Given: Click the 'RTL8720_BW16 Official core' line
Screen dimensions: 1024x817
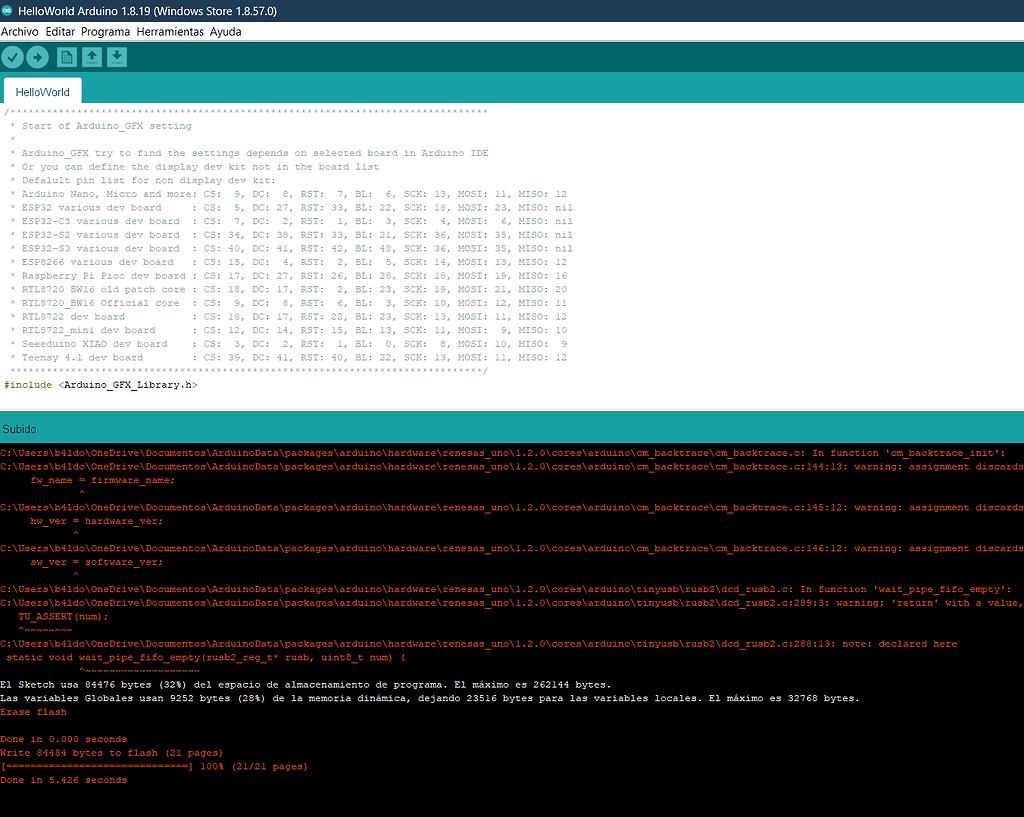Looking at the screenshot, I should (289, 303).
